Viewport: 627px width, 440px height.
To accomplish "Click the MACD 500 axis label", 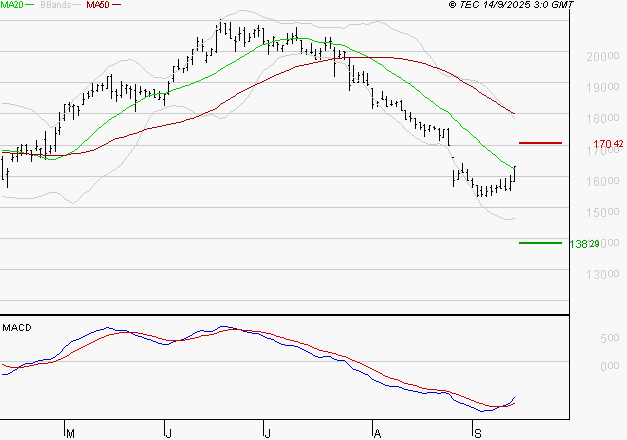I will pos(610,338).
